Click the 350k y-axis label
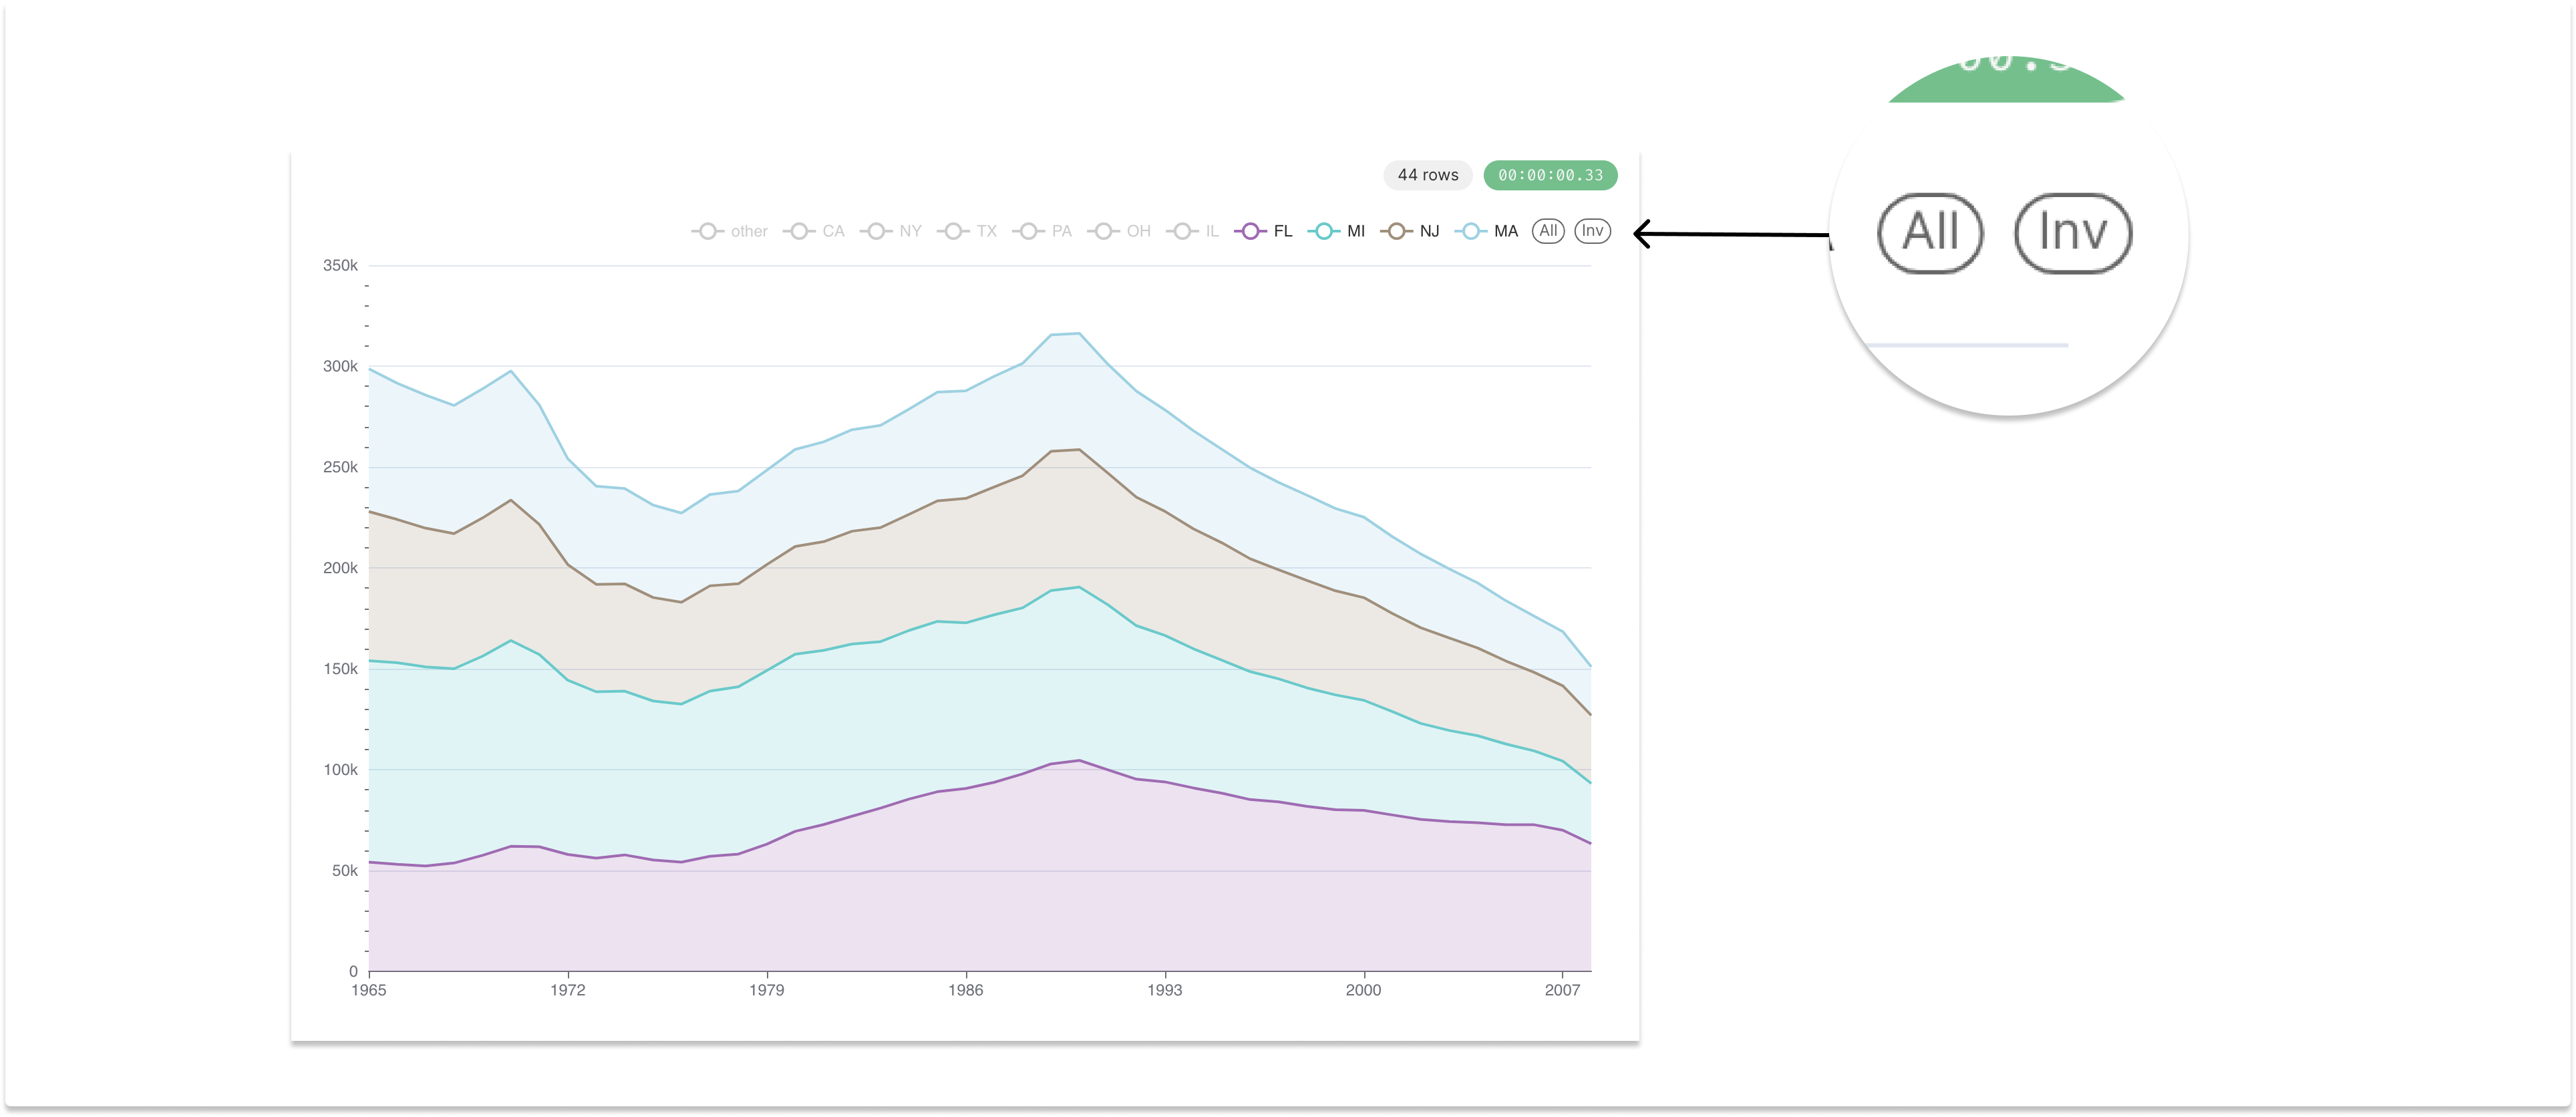This screenshot has width=2576, height=1117. (x=340, y=265)
